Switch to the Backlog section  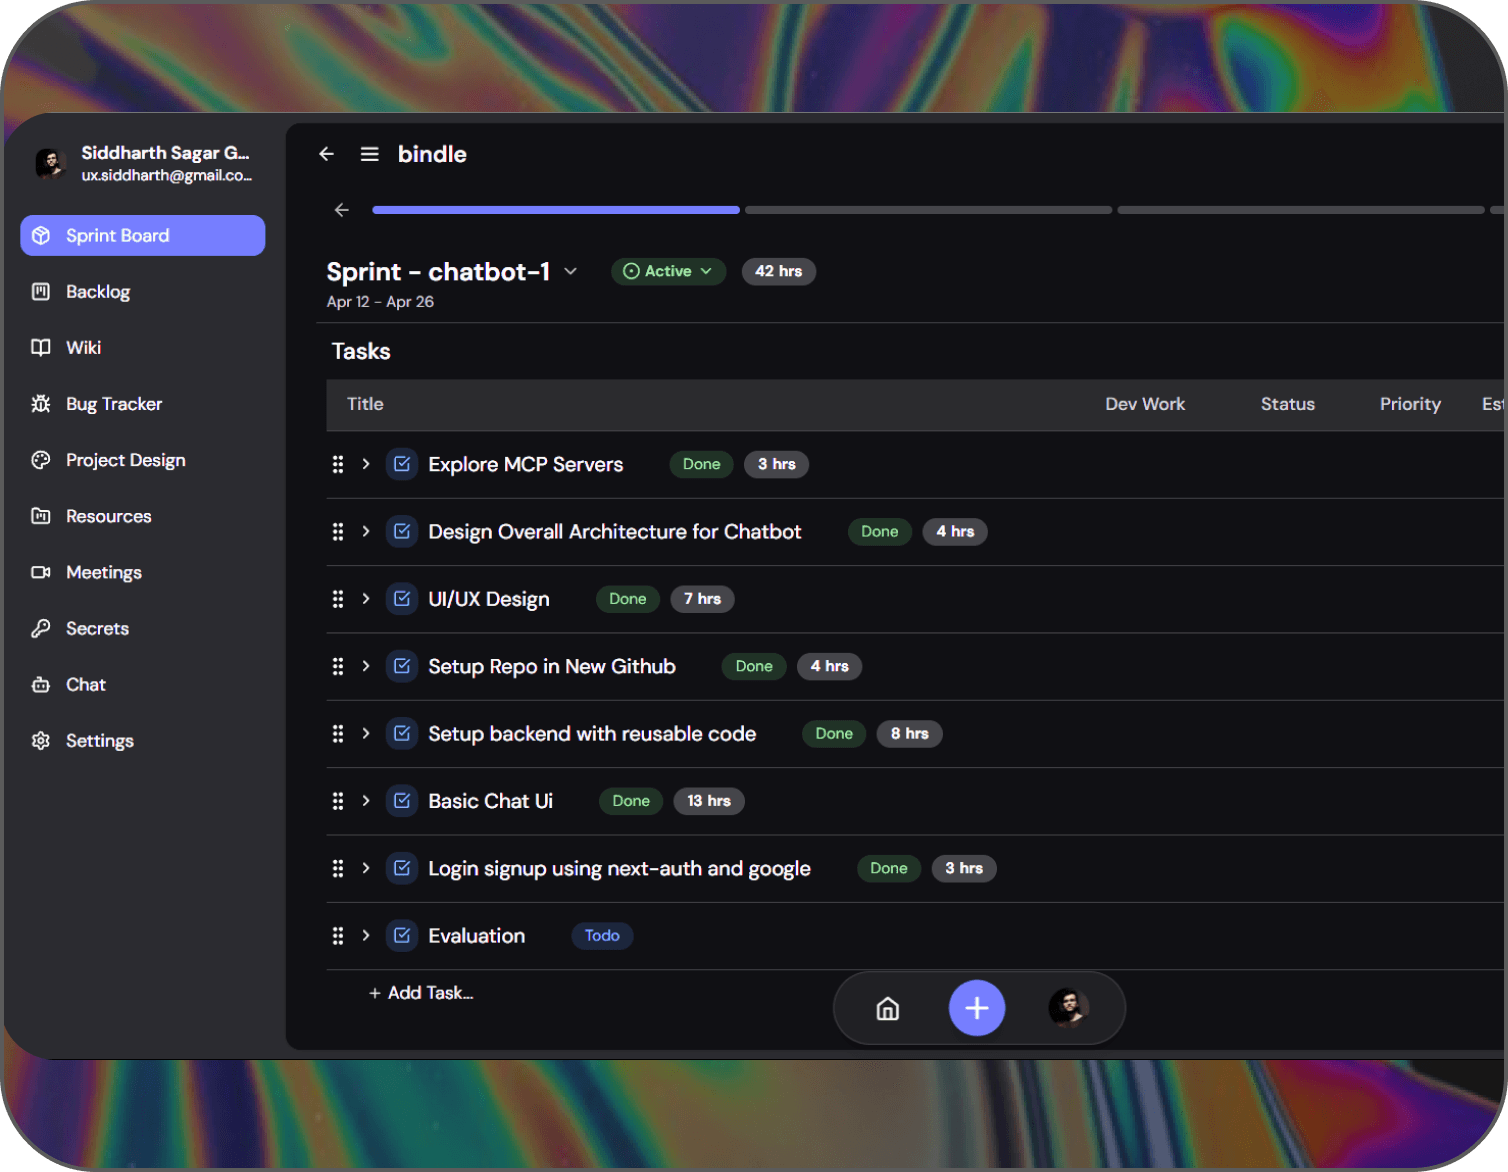pyautogui.click(x=97, y=292)
